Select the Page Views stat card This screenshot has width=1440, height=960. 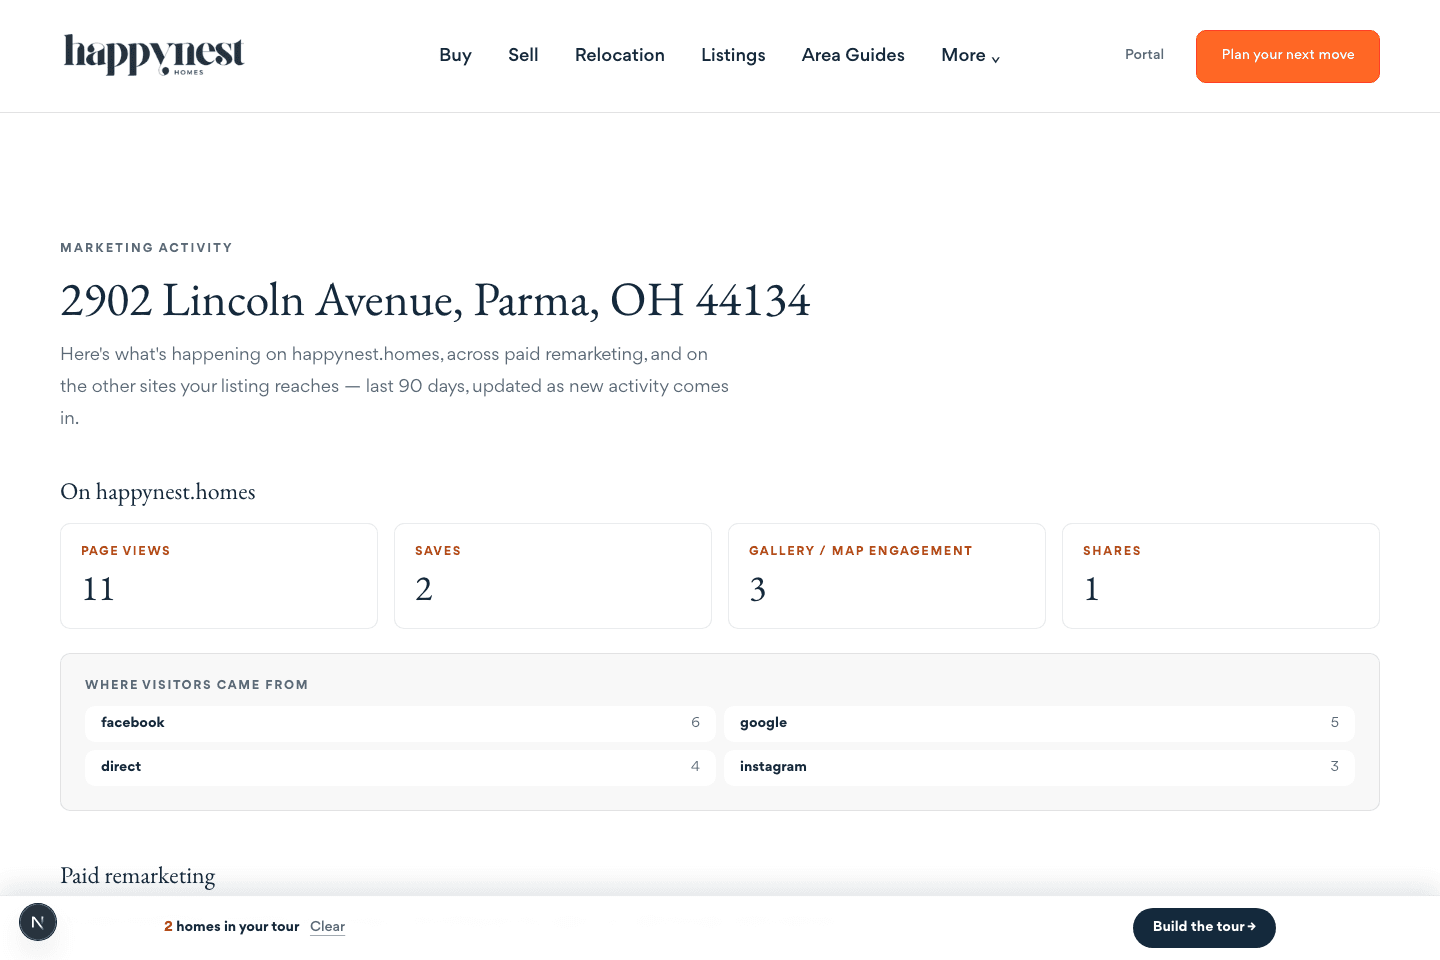219,576
